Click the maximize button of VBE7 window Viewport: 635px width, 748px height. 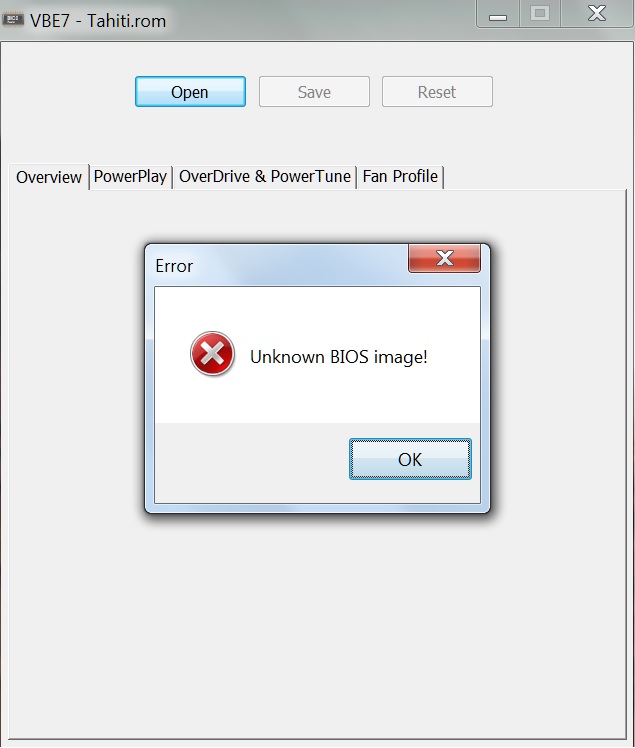point(540,13)
